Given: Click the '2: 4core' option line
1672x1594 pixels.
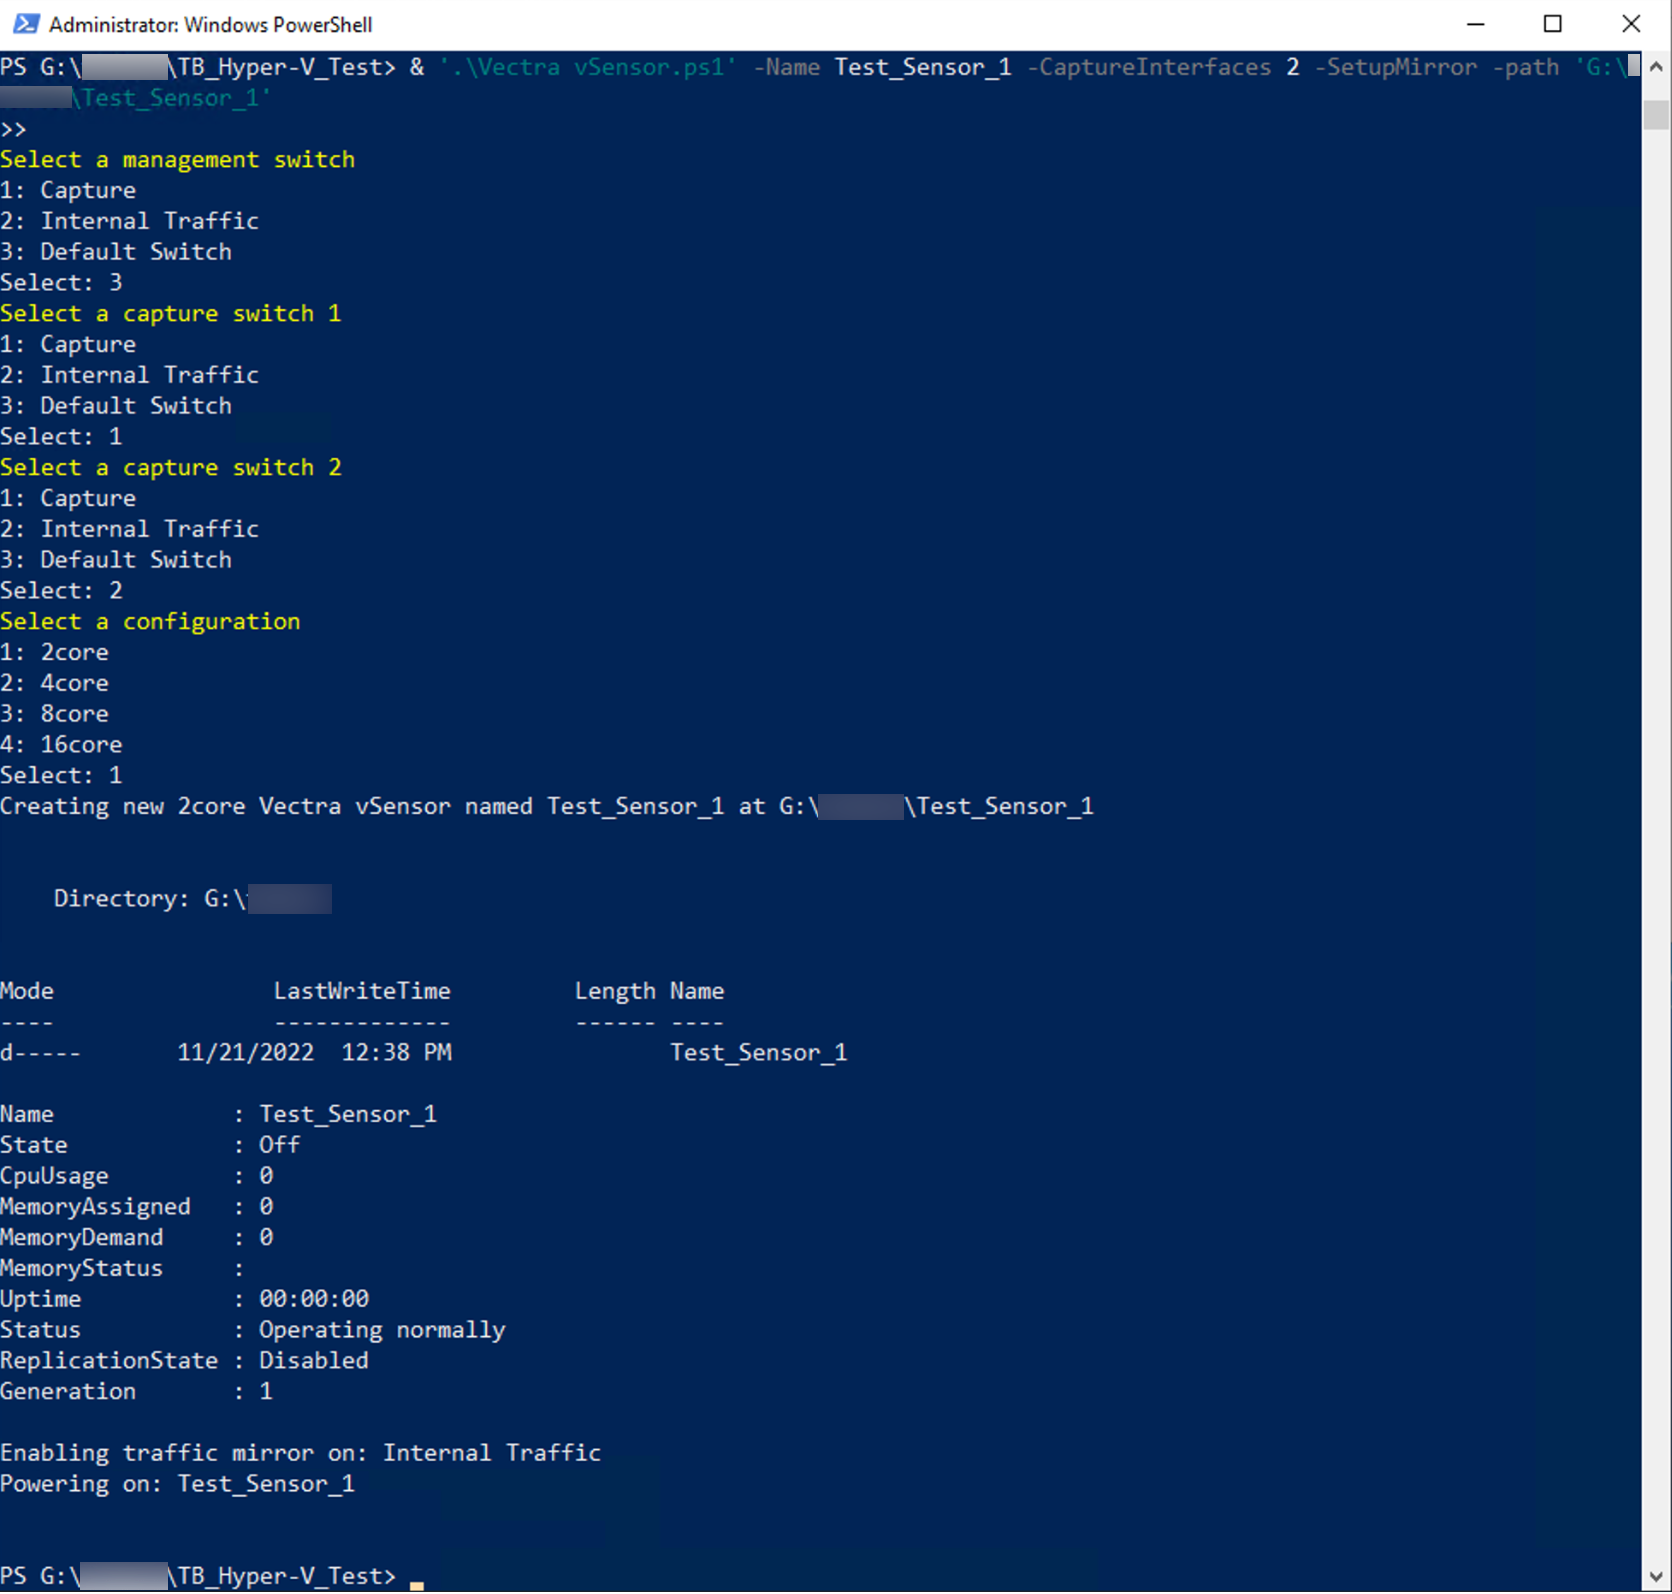Looking at the screenshot, I should 54,684.
